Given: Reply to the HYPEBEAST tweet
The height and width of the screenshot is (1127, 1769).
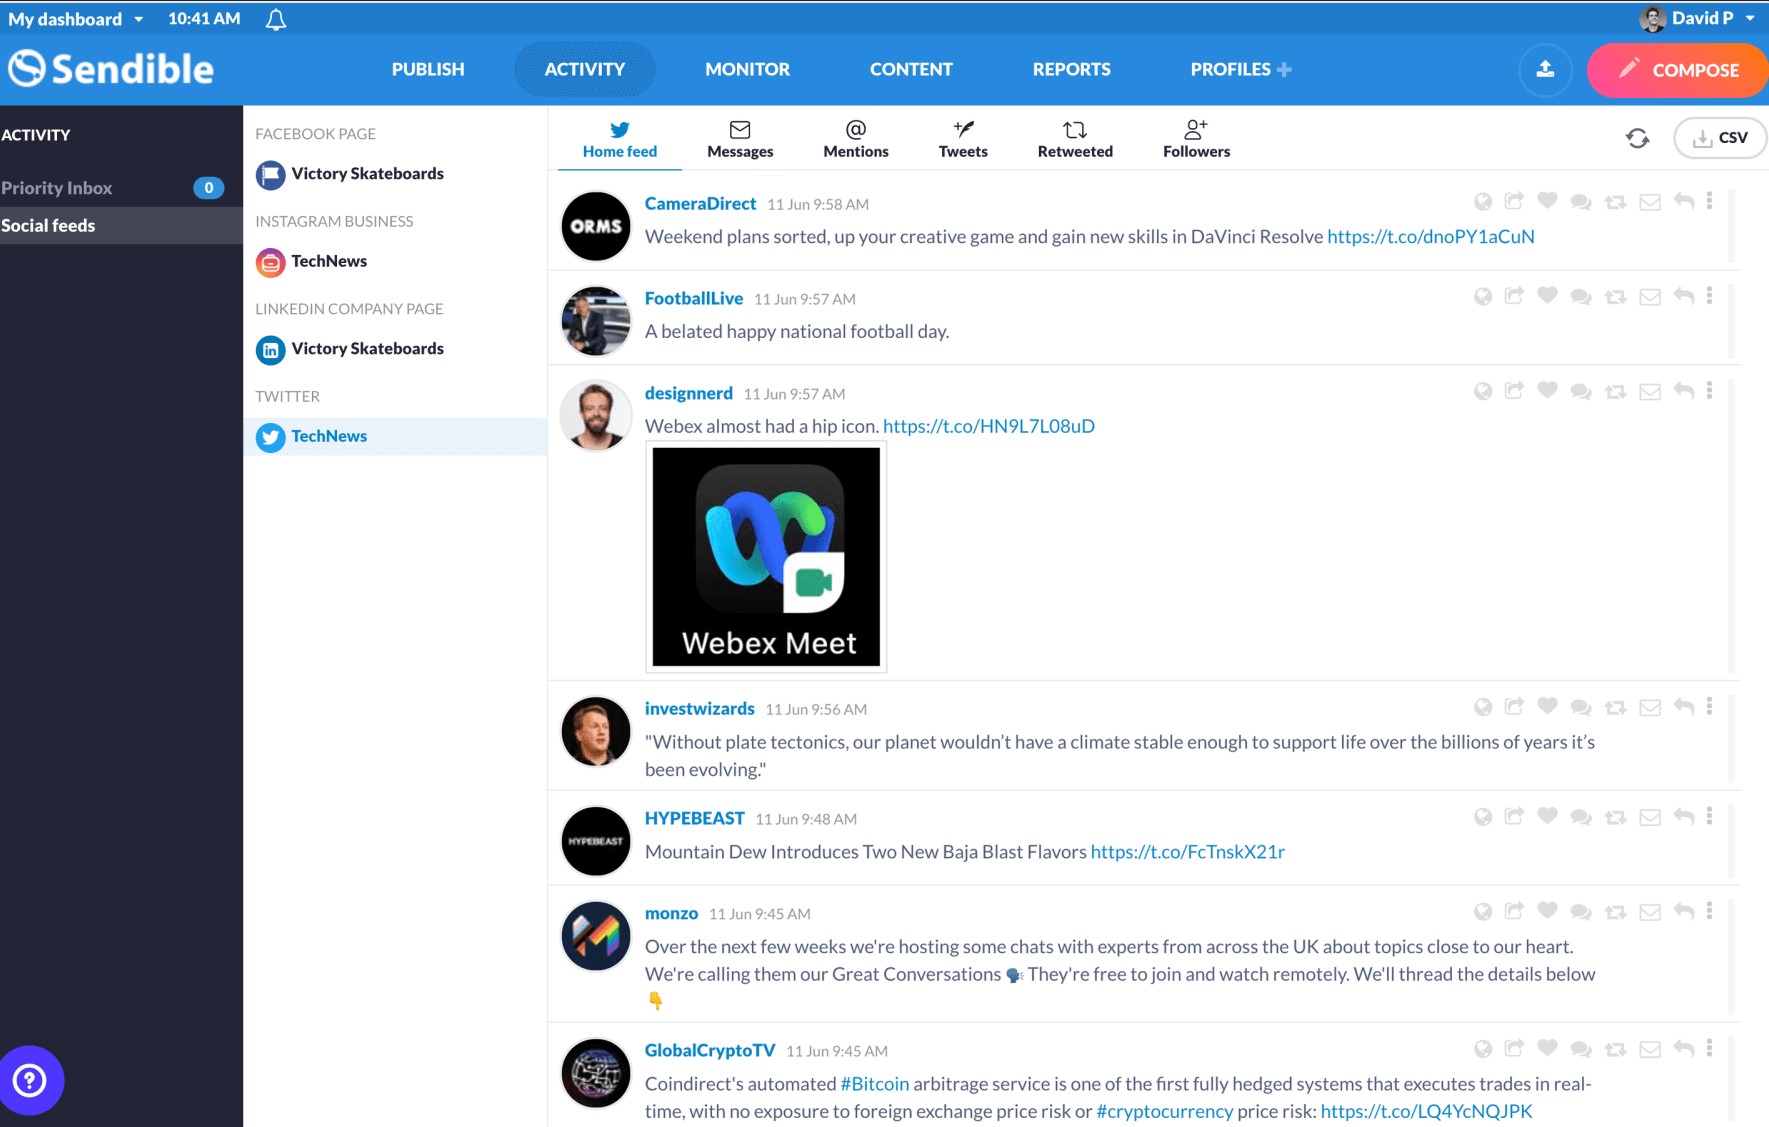Looking at the screenshot, I should (x=1684, y=817).
